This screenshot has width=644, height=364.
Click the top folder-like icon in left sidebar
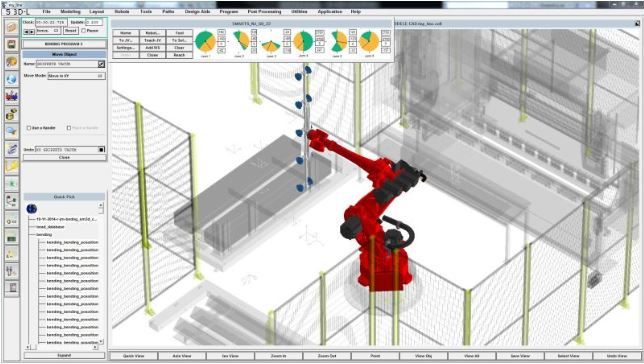(x=12, y=27)
